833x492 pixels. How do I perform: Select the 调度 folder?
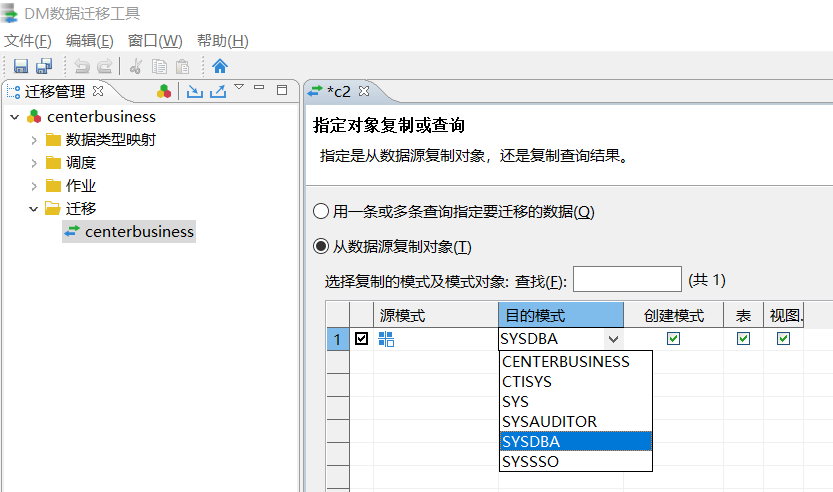[x=81, y=163]
